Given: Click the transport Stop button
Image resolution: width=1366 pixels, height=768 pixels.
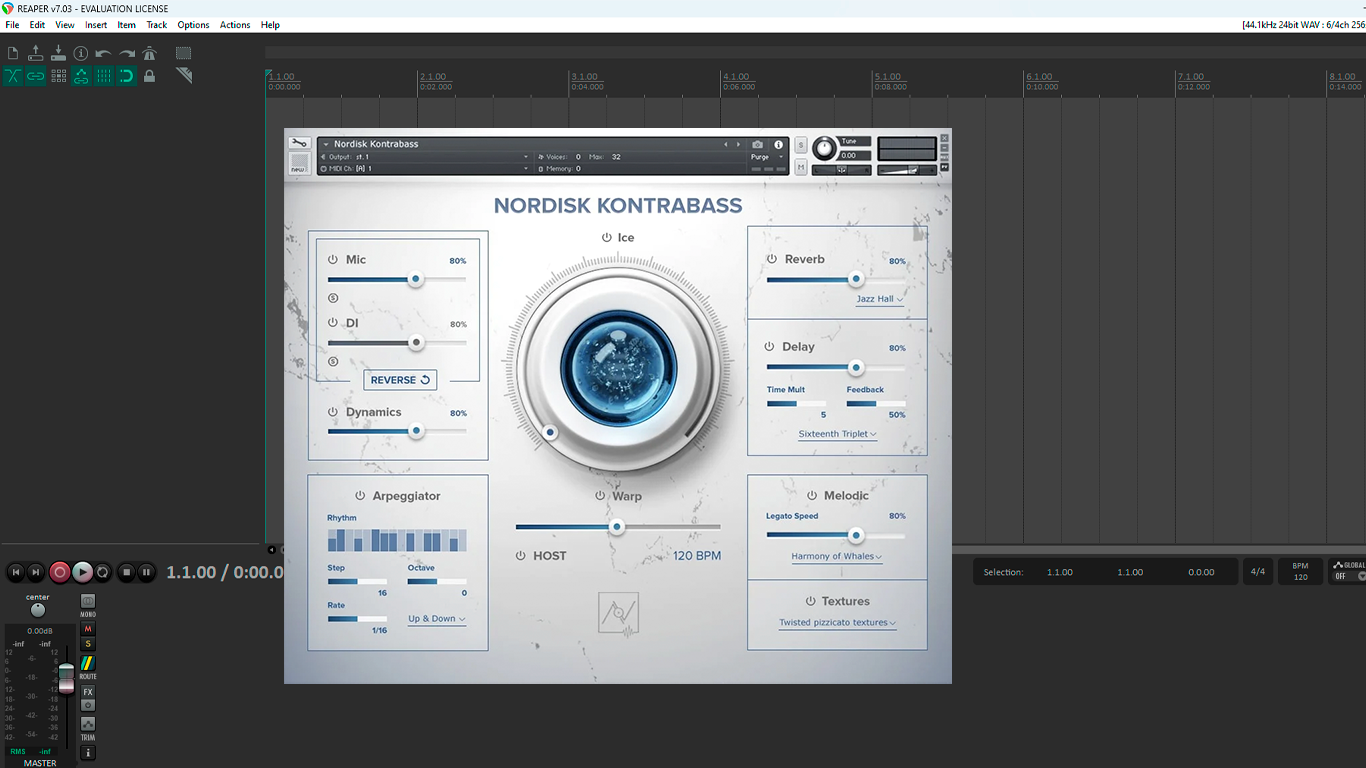Looking at the screenshot, I should (126, 572).
